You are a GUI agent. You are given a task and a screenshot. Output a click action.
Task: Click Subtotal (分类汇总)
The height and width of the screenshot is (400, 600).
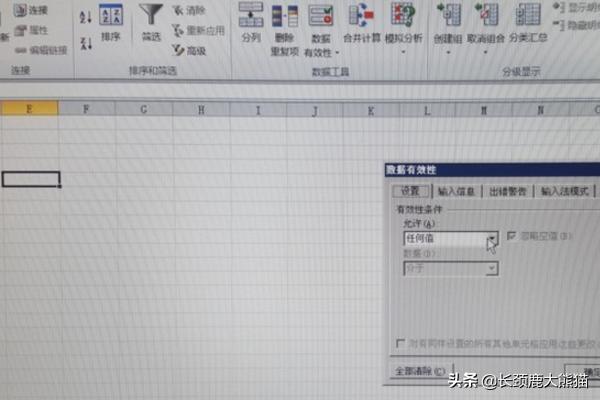528,23
